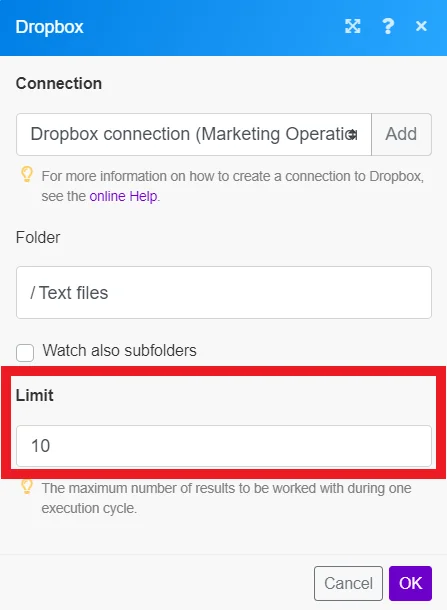Click the Dropbox dialog title
The height and width of the screenshot is (610, 447).
pos(49,27)
